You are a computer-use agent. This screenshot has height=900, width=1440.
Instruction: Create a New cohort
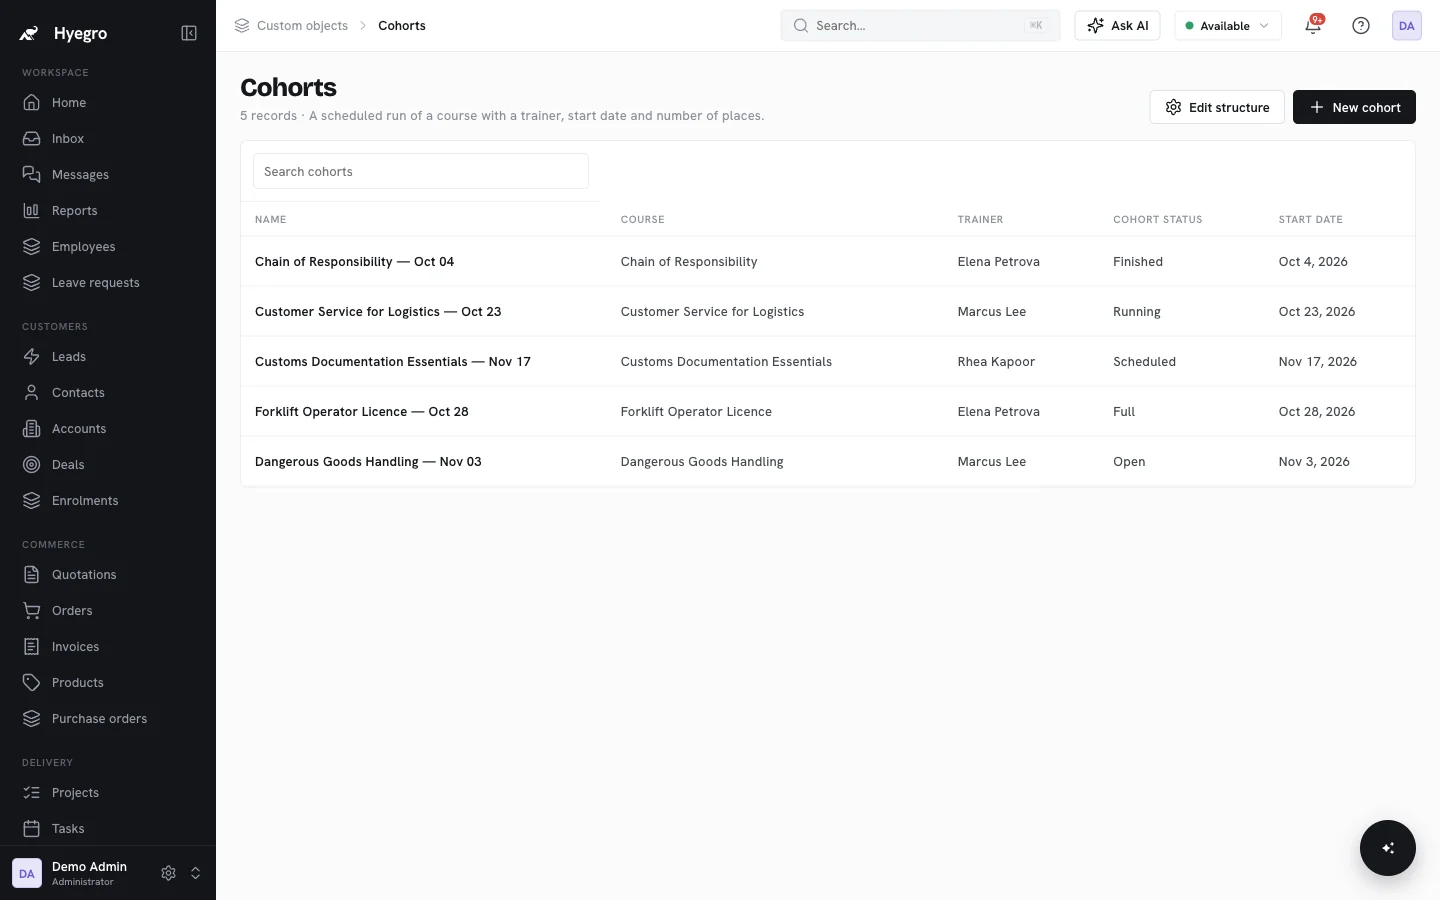coord(1354,107)
